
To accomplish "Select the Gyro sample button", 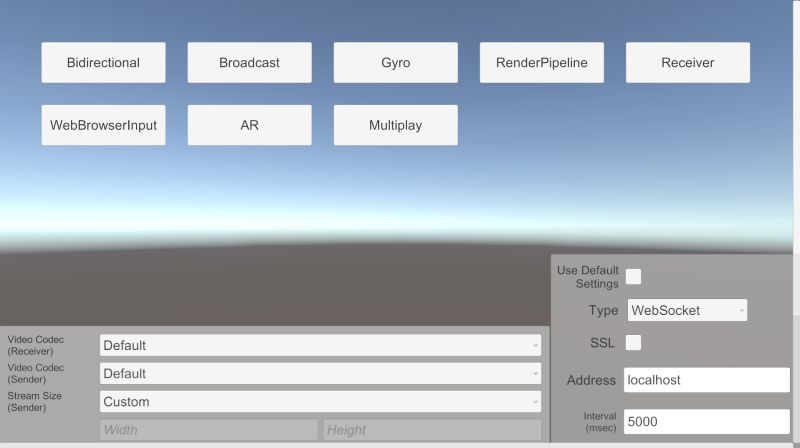I will (395, 62).
